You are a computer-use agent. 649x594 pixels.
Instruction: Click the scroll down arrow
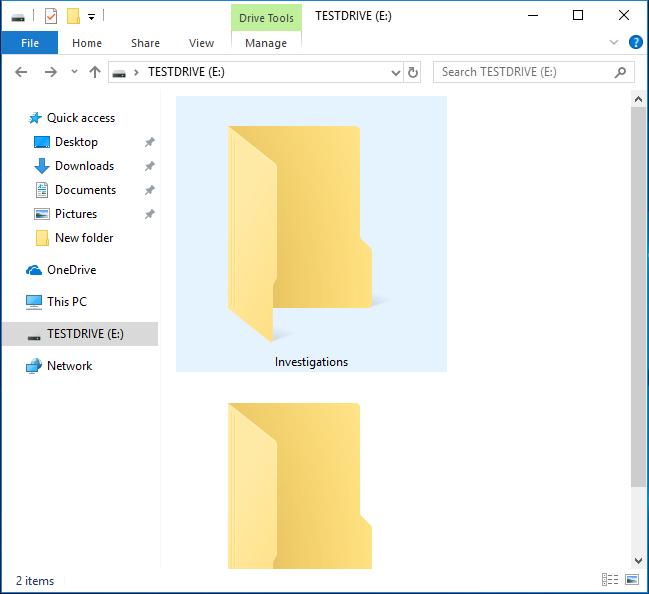tap(638, 561)
